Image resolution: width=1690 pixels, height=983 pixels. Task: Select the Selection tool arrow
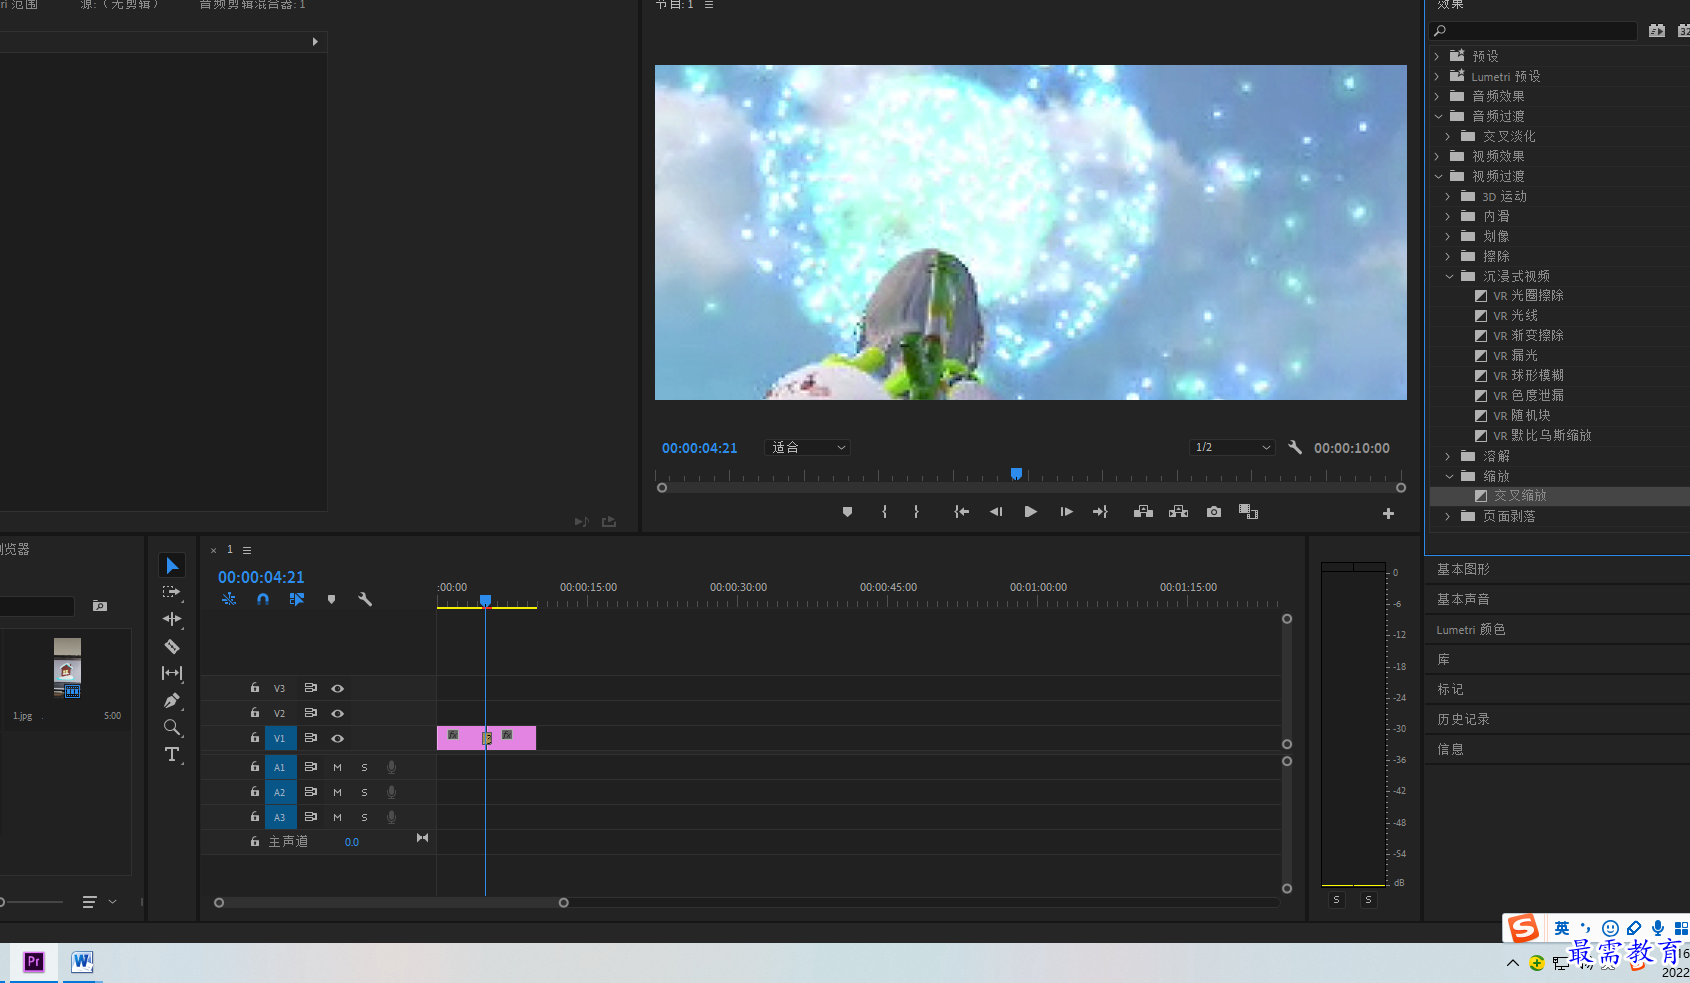tap(172, 566)
